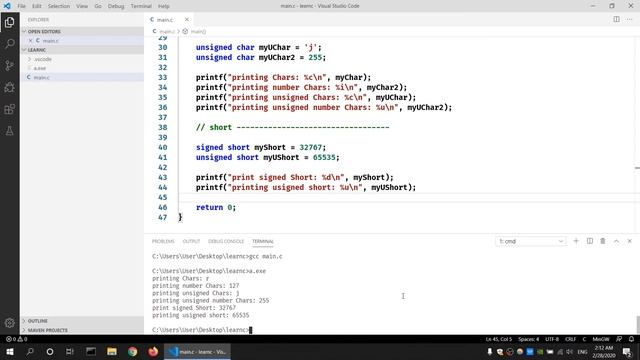Open the Action Center notification icon

(x=627, y=351)
